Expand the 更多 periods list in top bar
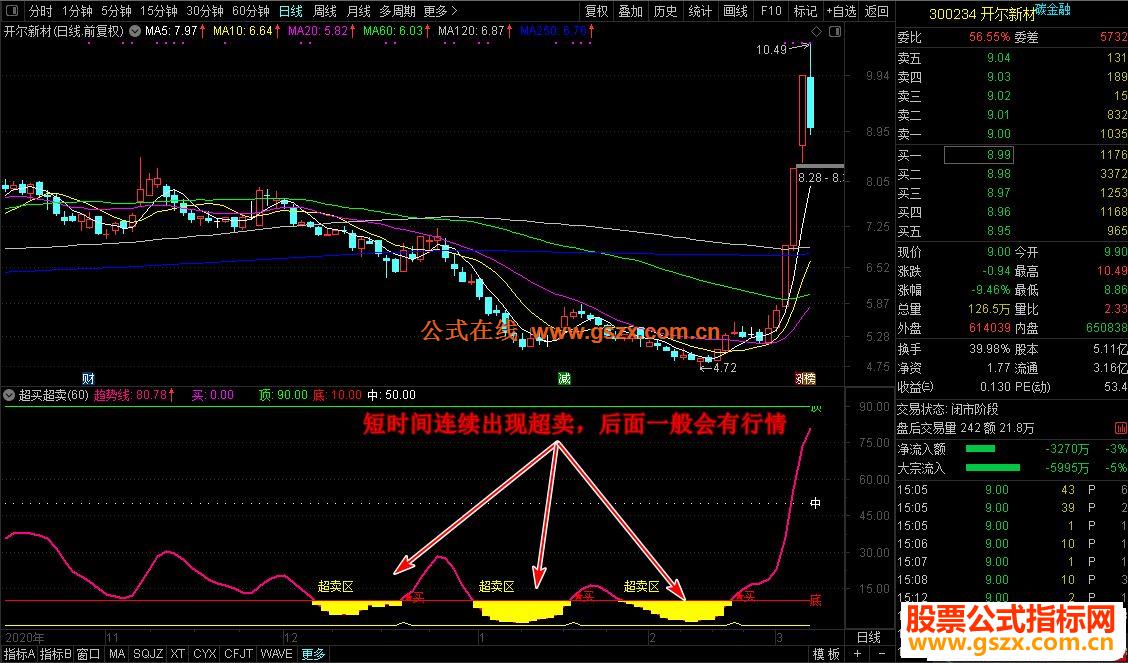Image resolution: width=1128 pixels, height=663 pixels. pos(440,11)
